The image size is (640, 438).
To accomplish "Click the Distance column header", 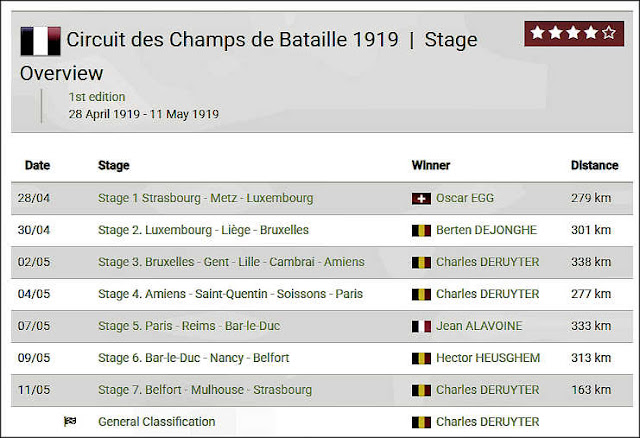I will click(594, 165).
